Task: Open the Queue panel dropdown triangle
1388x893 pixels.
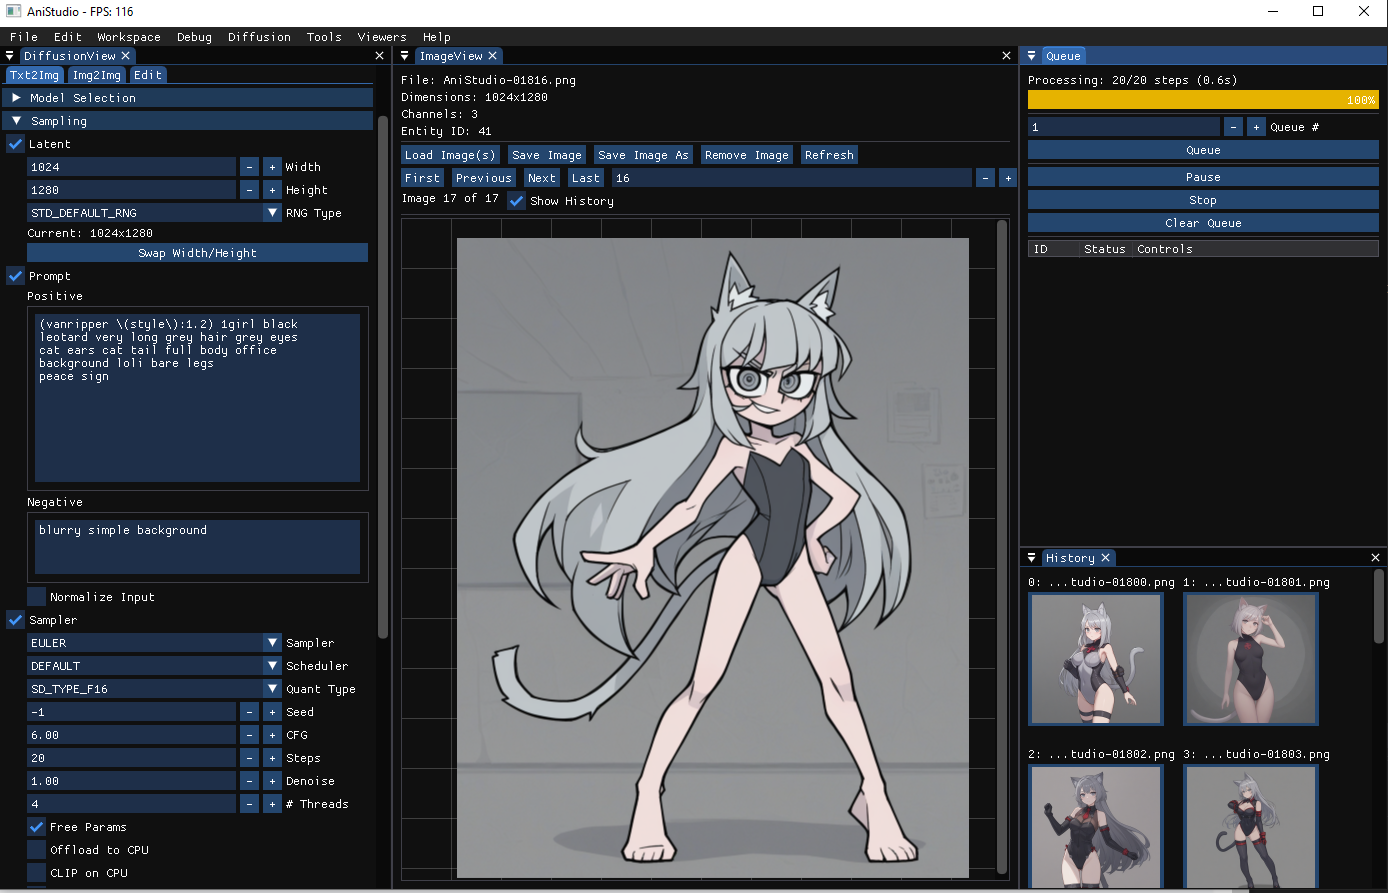Action: (1031, 56)
